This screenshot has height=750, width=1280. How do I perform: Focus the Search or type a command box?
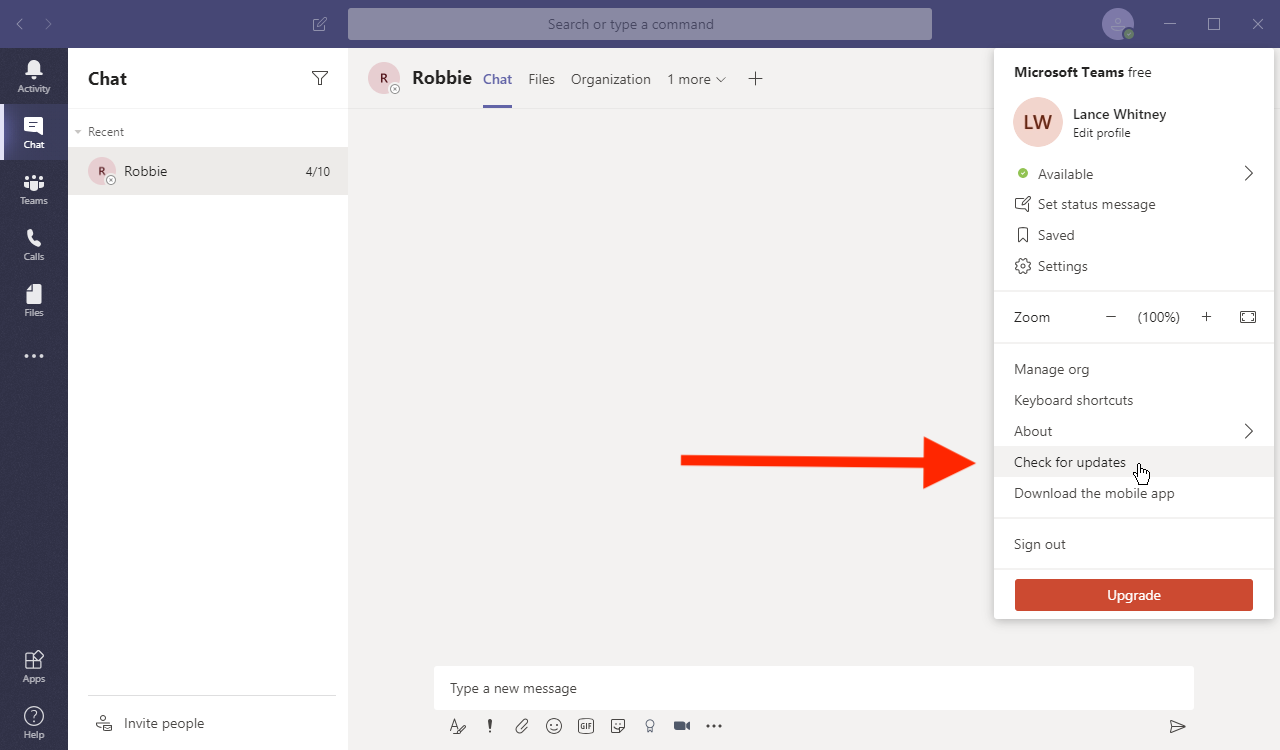coord(640,24)
